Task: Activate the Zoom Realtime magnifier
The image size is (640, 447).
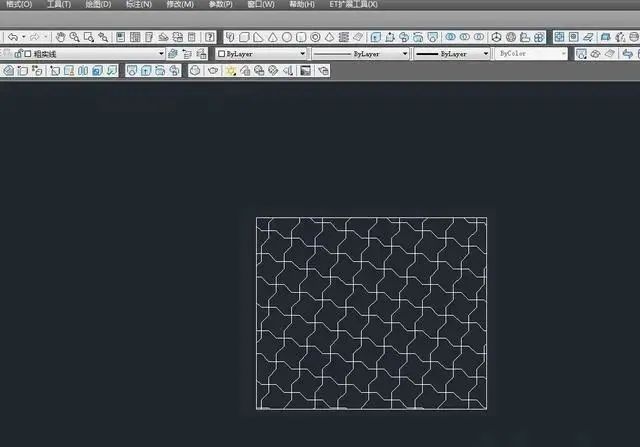Action: (x=74, y=37)
